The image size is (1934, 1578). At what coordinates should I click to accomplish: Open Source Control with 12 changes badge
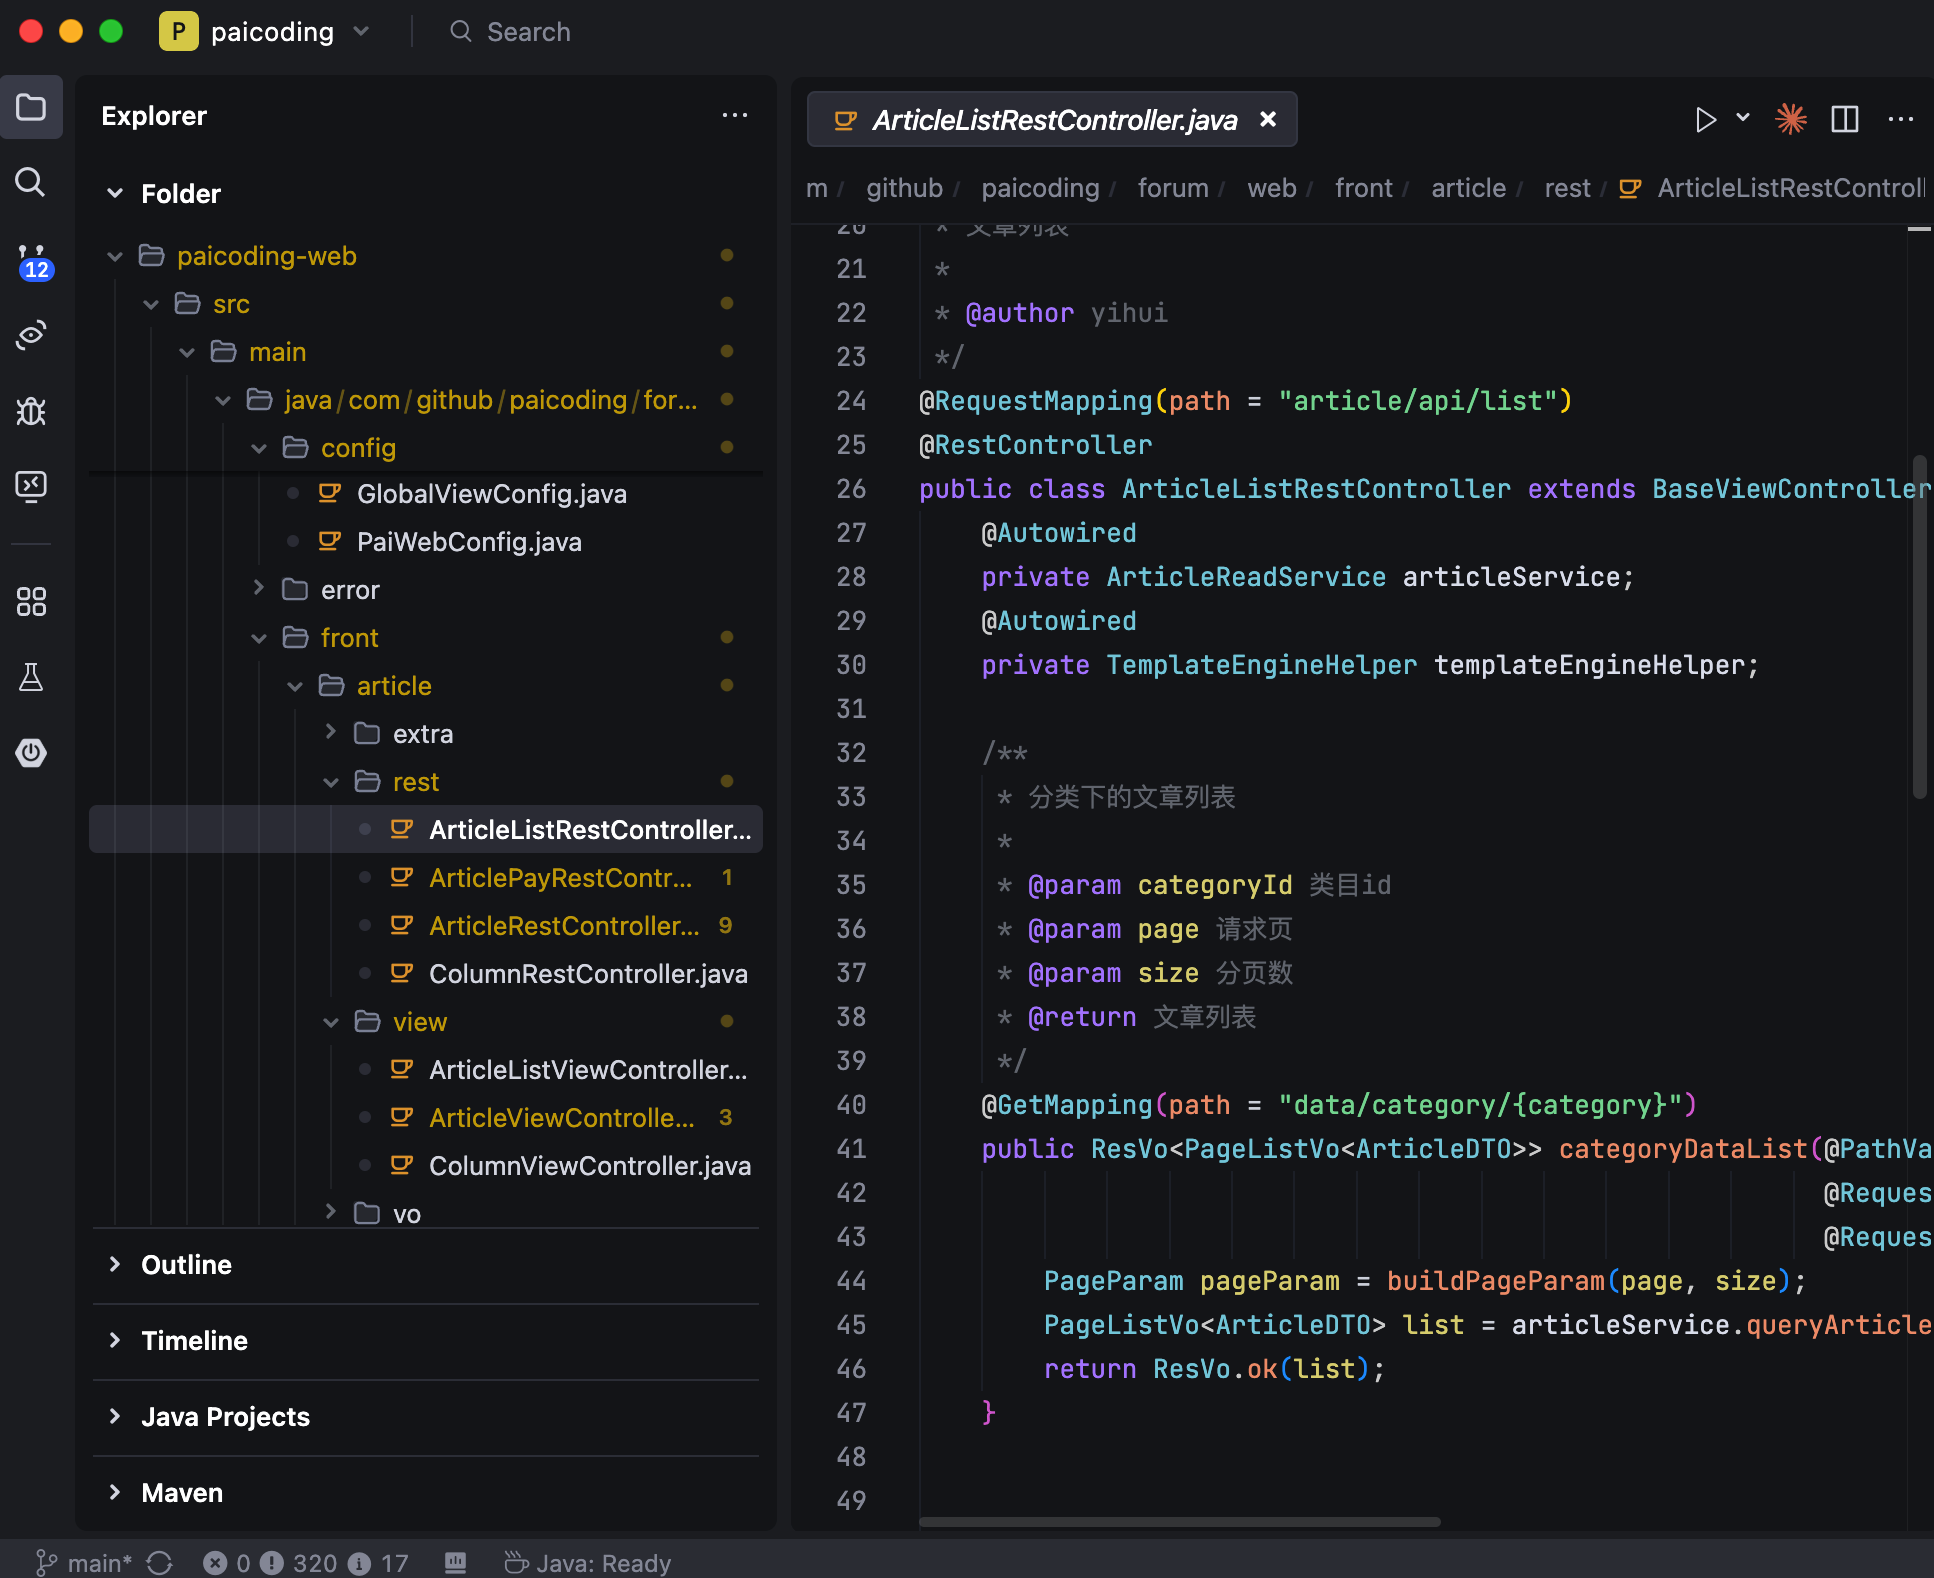coord(31,260)
